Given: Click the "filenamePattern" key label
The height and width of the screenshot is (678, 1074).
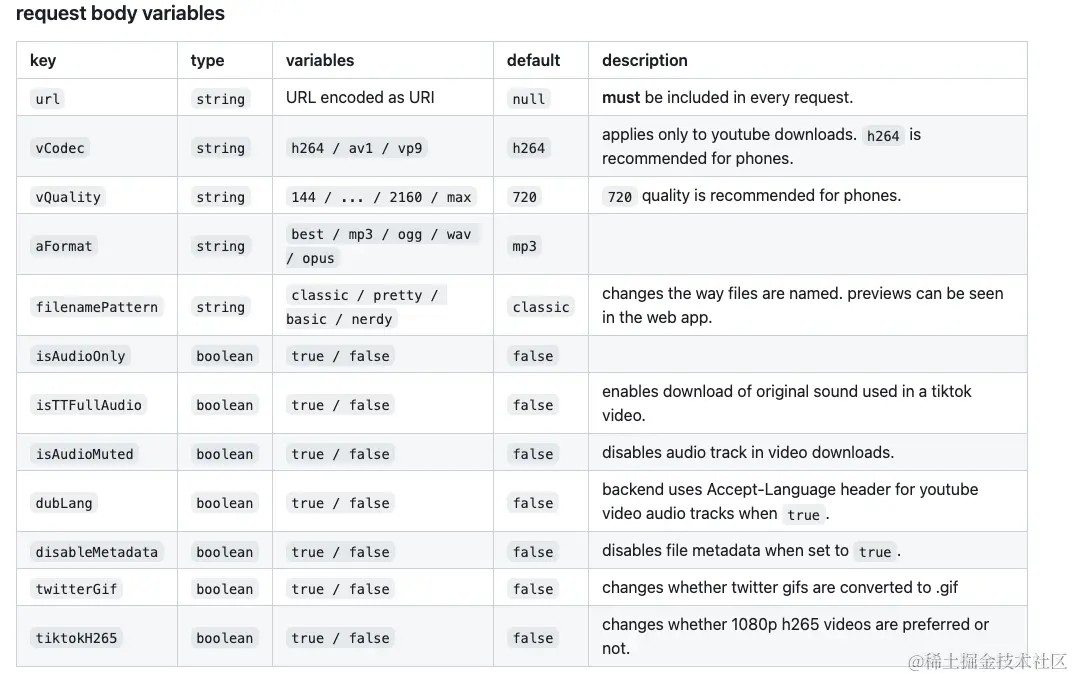Looking at the screenshot, I should pos(97,307).
